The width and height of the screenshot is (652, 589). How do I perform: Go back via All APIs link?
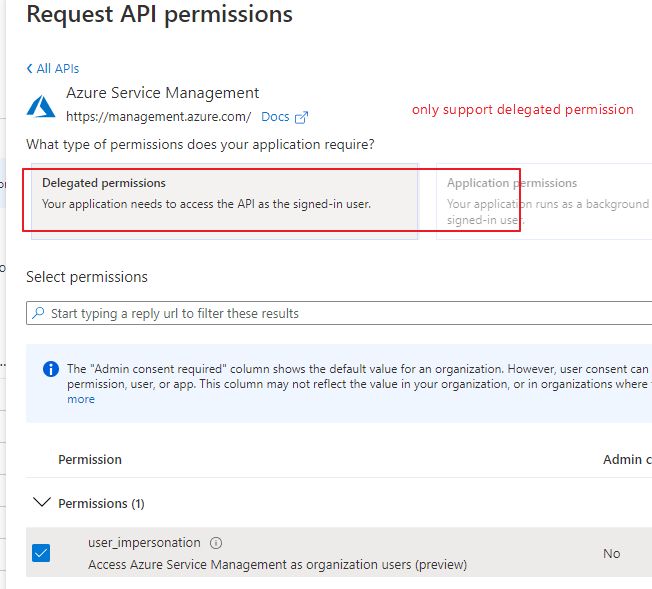tap(53, 69)
